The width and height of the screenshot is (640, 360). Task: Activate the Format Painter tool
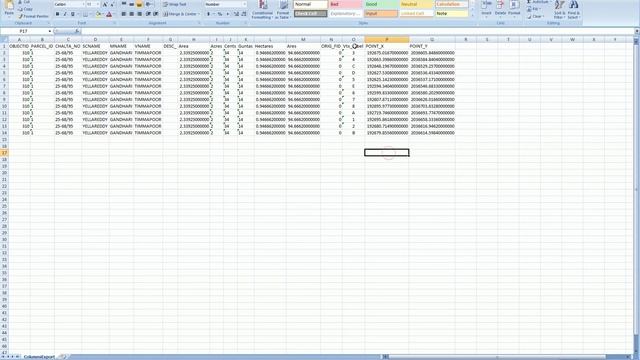pos(33,16)
